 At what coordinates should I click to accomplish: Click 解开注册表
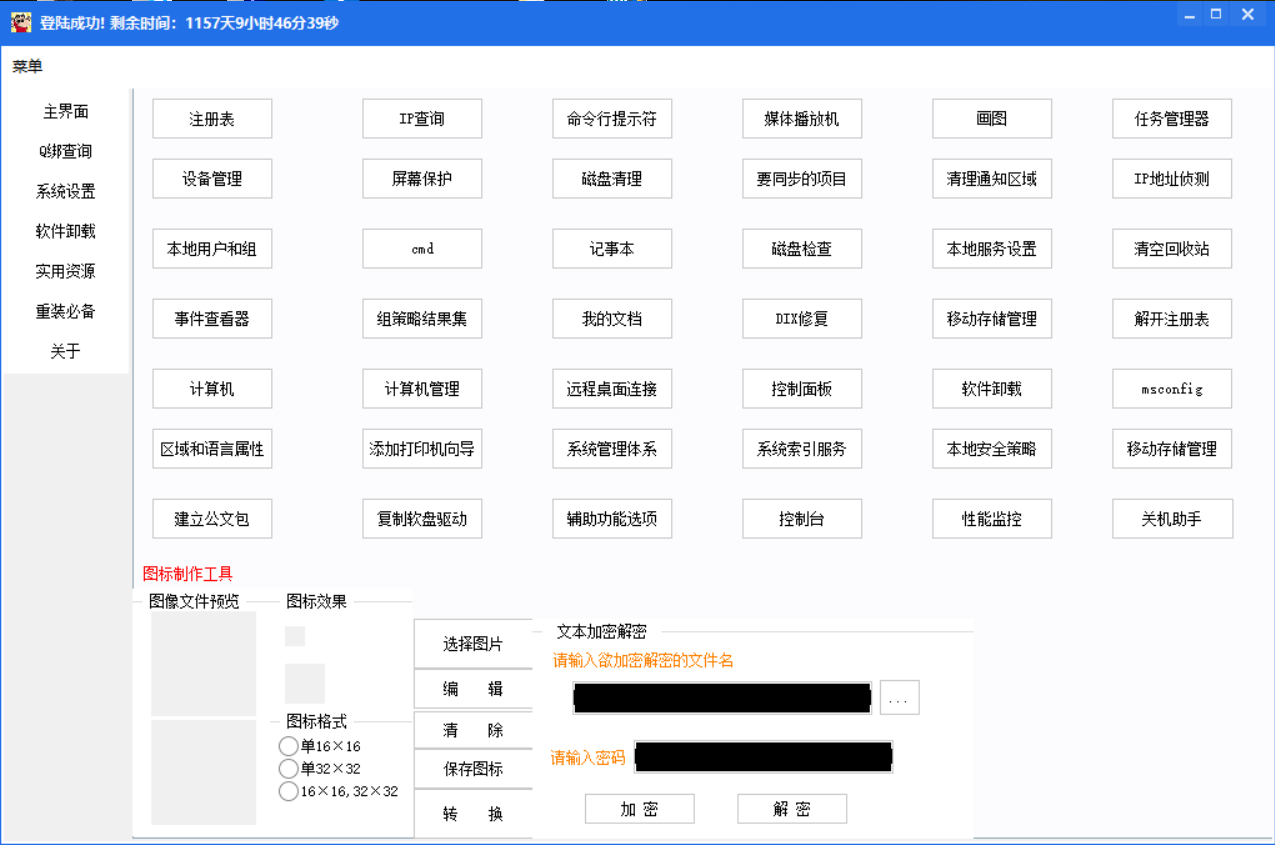tap(1172, 319)
